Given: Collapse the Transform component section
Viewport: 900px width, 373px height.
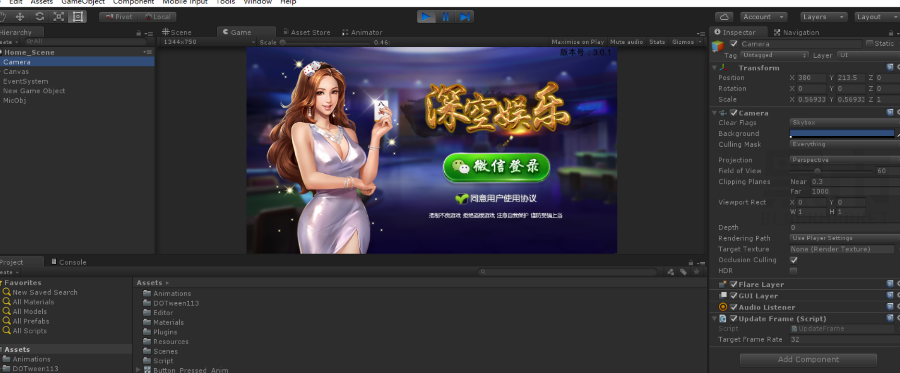Looking at the screenshot, I should 715,68.
